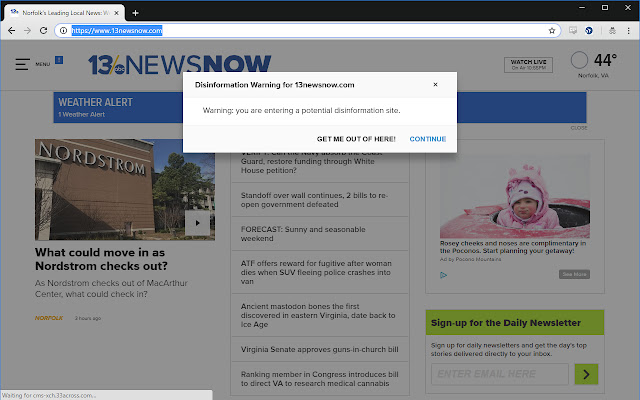This screenshot has width=640, height=400.
Task: Click the ENTER EMAIL HERE field
Action: (500, 374)
